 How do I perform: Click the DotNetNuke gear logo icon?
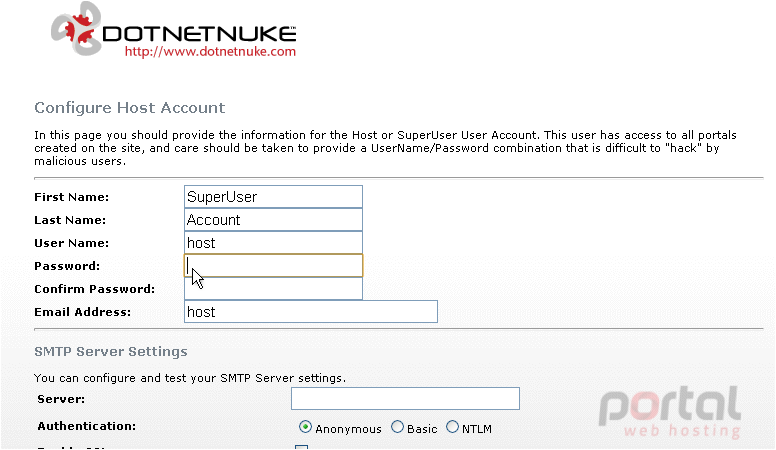(76, 29)
